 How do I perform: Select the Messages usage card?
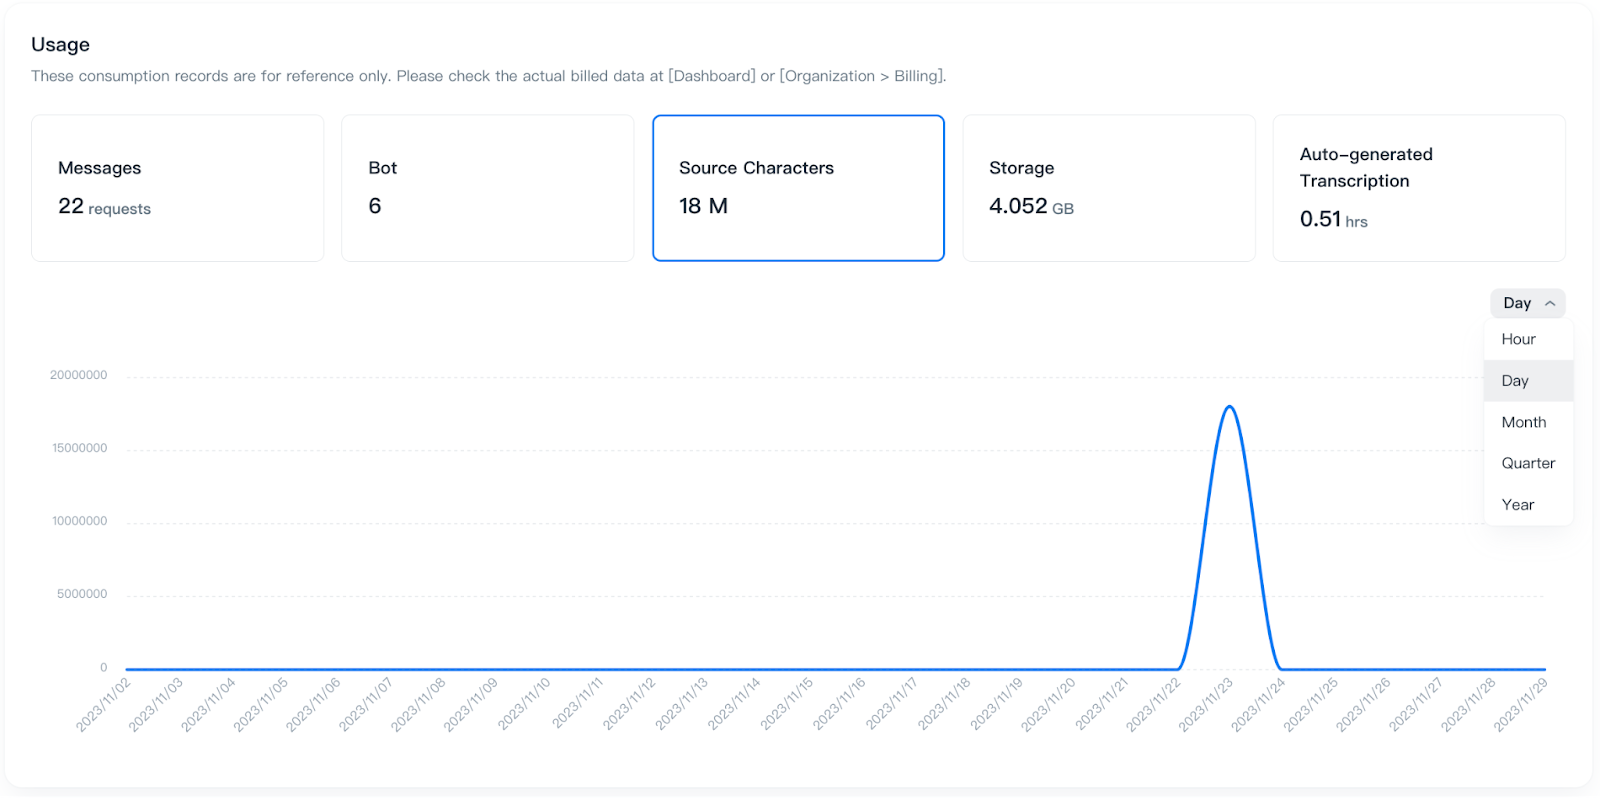[178, 188]
